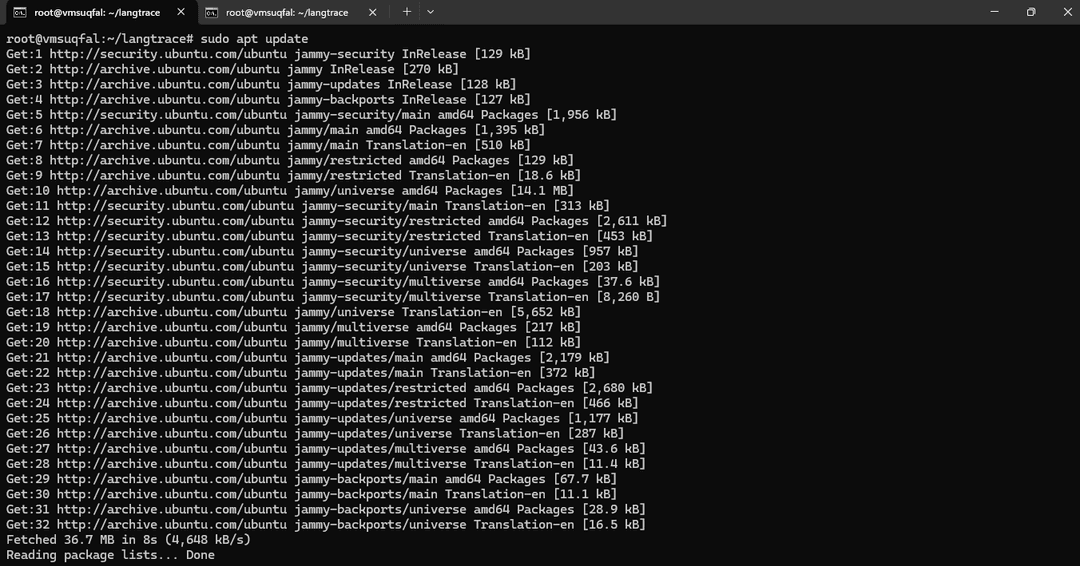Select the first langtrace tab title
The width and height of the screenshot is (1080, 566).
pyautogui.click(x=97, y=12)
